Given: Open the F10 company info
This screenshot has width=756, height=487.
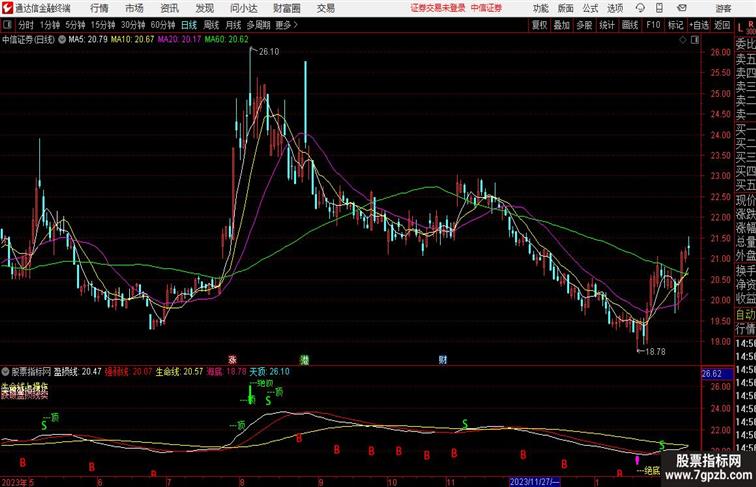Looking at the screenshot, I should click(x=653, y=25).
